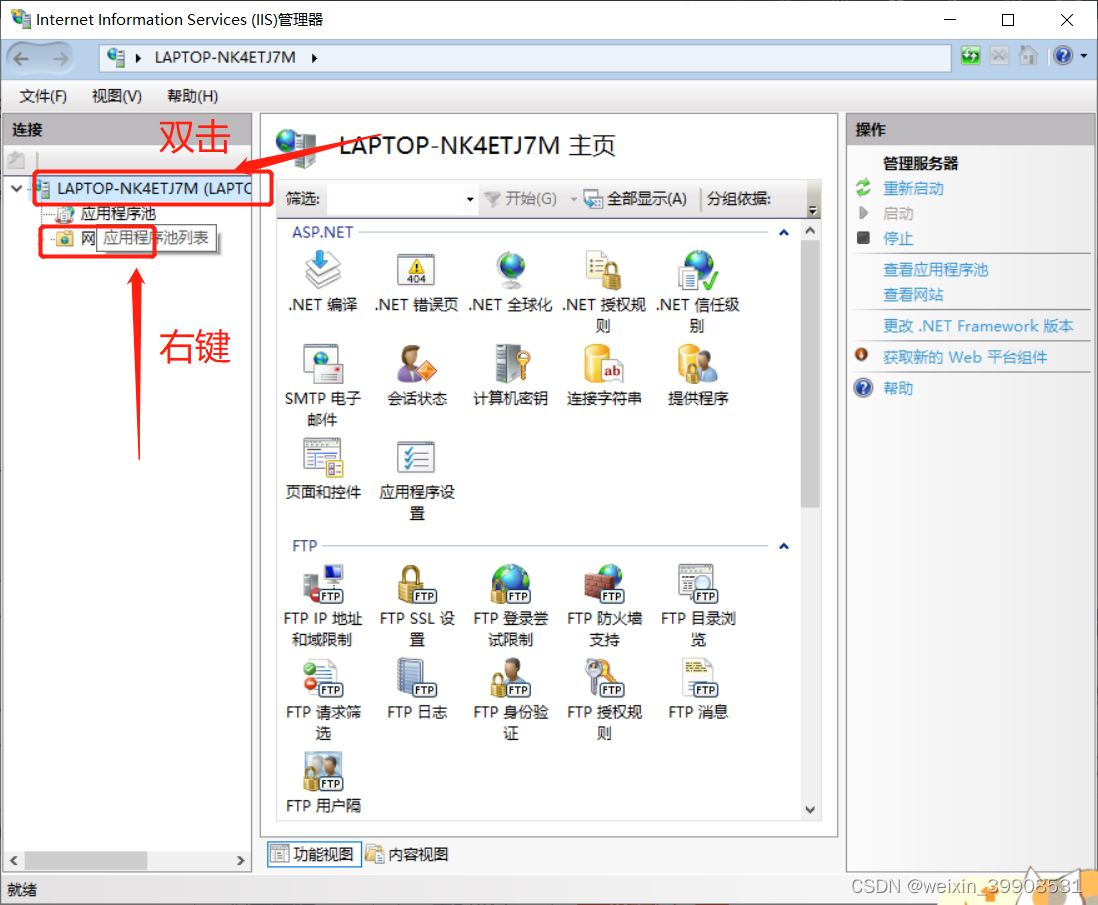
Task: Open the 应用程序设置 icon
Action: click(417, 458)
